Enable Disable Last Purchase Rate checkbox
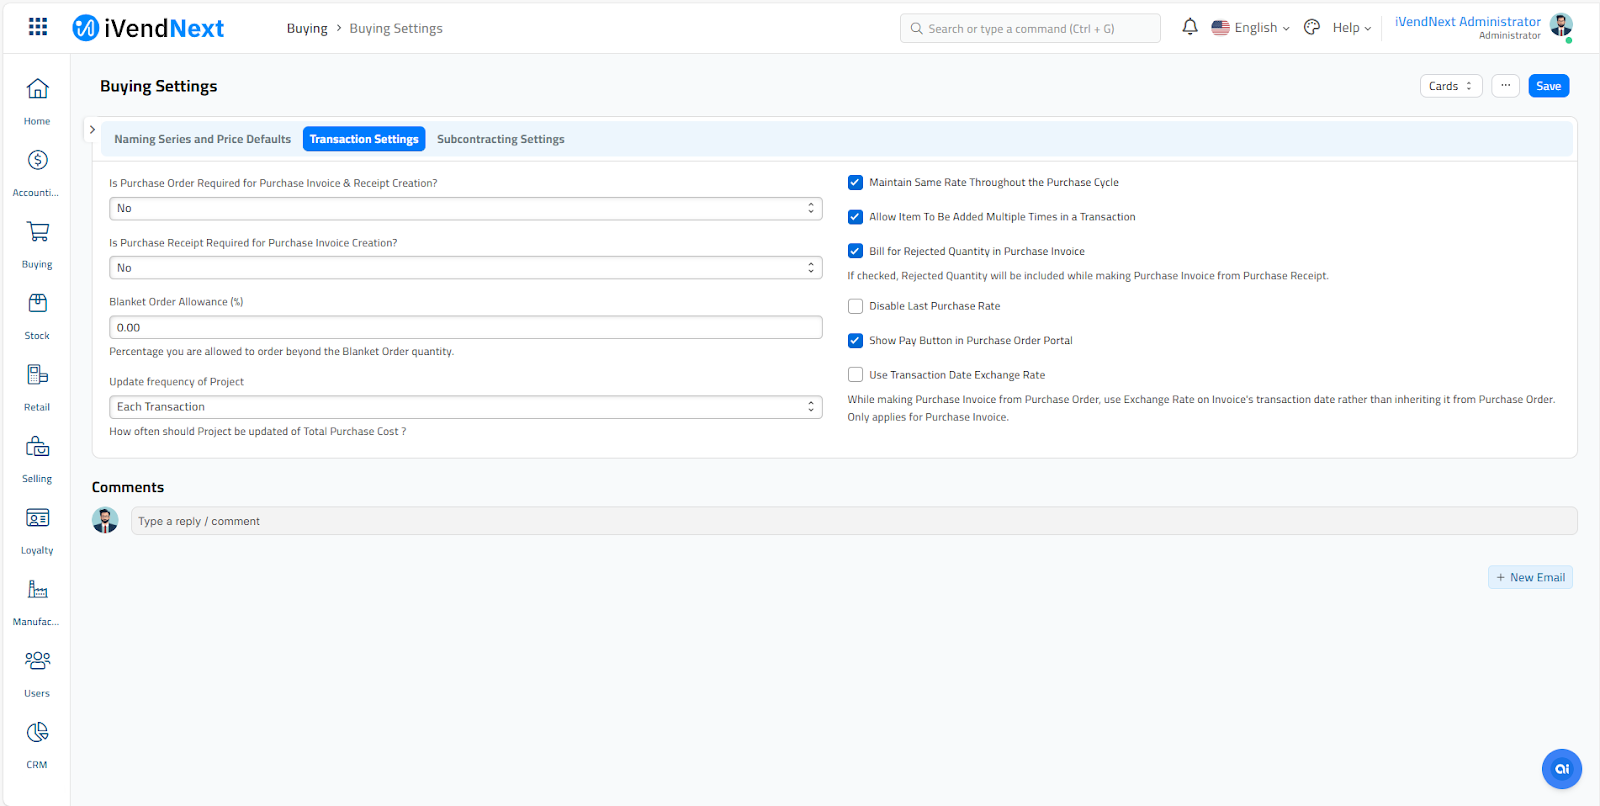 point(855,307)
